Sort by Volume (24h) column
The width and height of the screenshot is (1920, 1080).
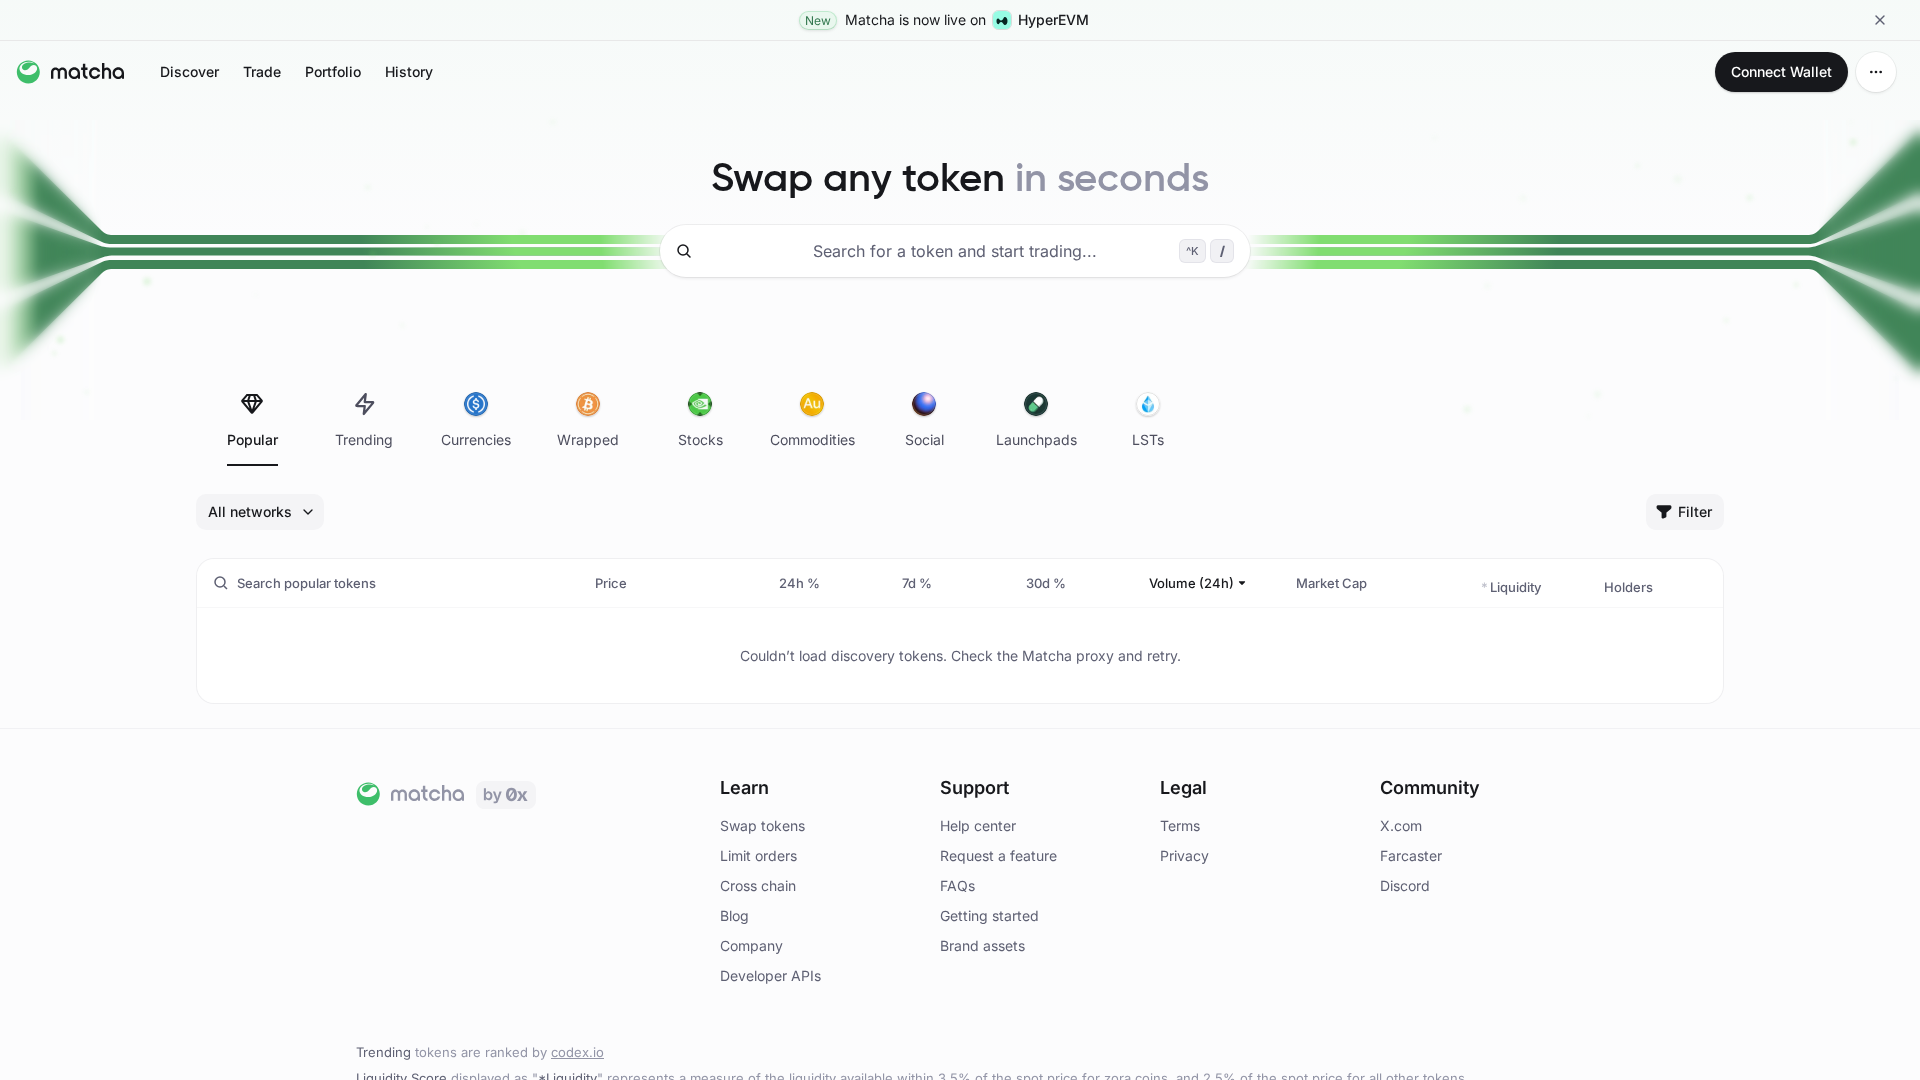click(1197, 583)
